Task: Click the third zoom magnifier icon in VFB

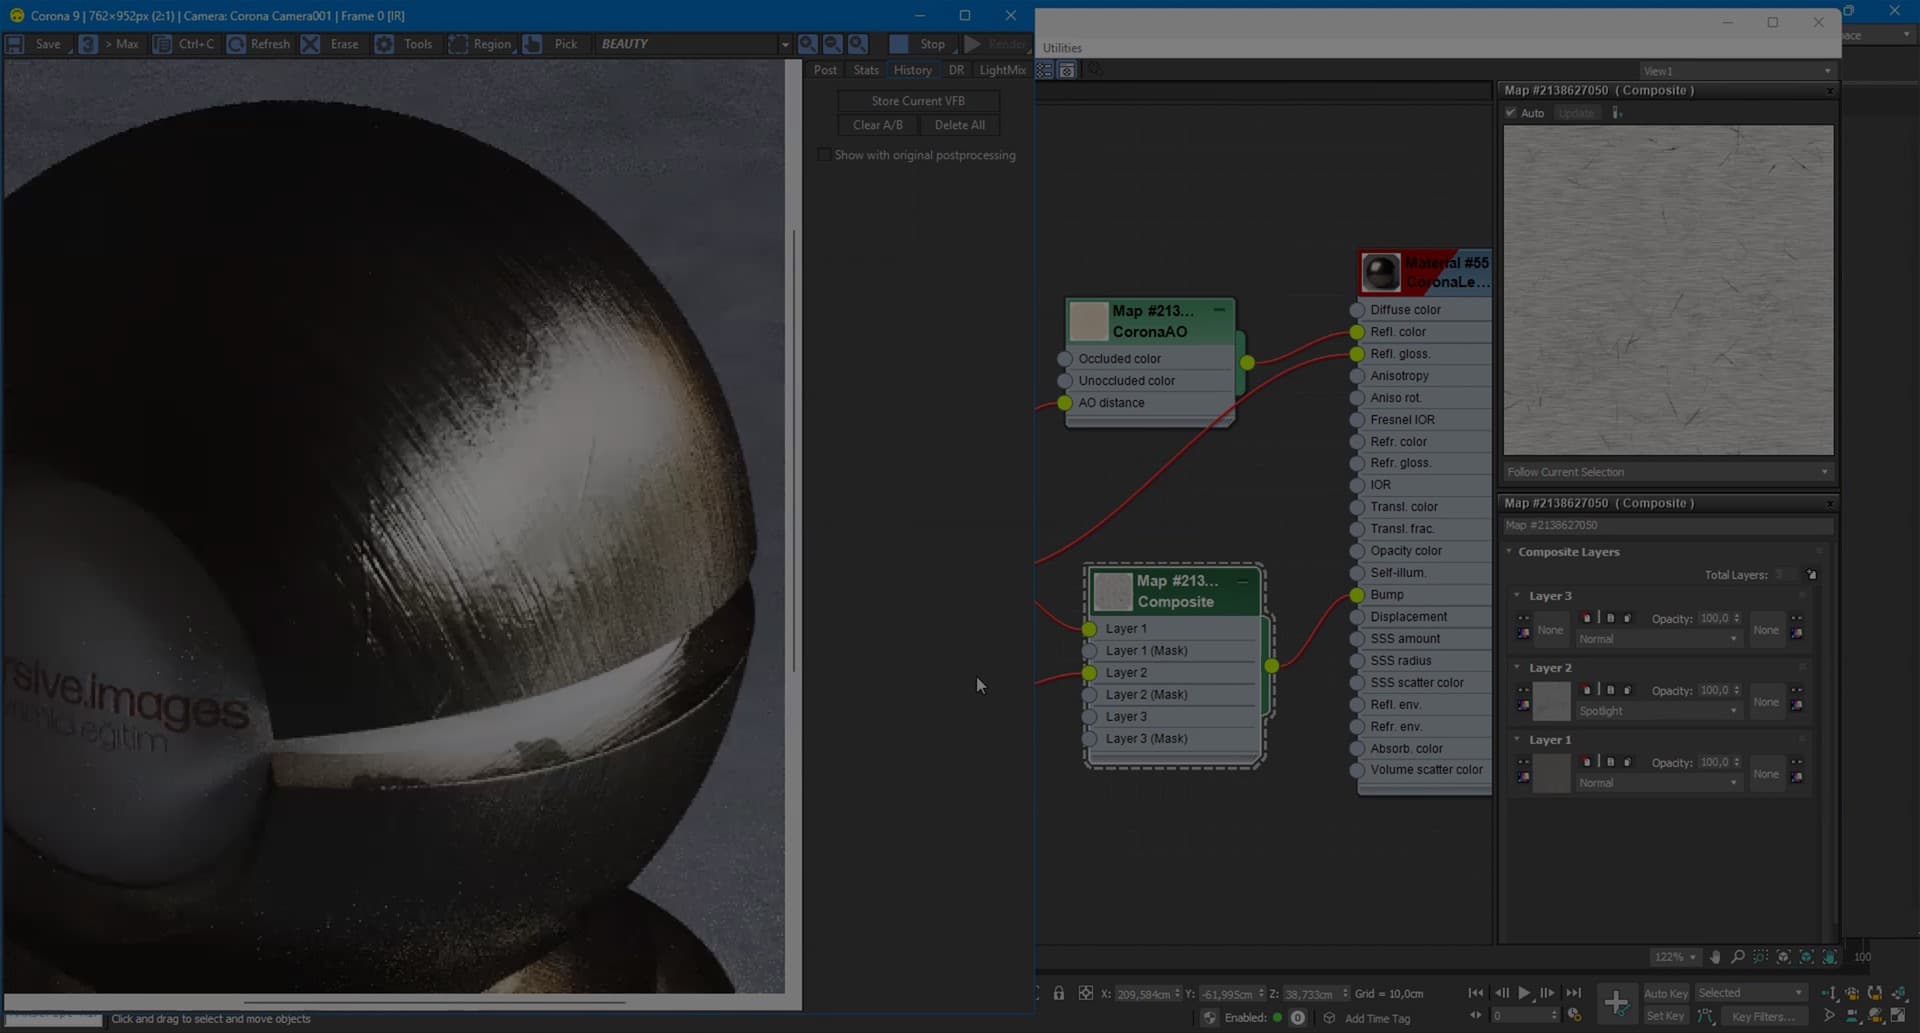Action: 858,44
